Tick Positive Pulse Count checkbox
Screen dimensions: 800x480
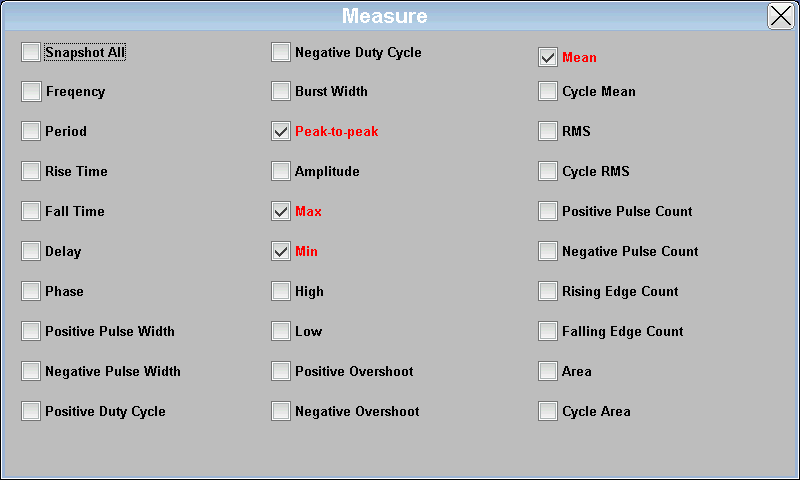pyautogui.click(x=547, y=211)
